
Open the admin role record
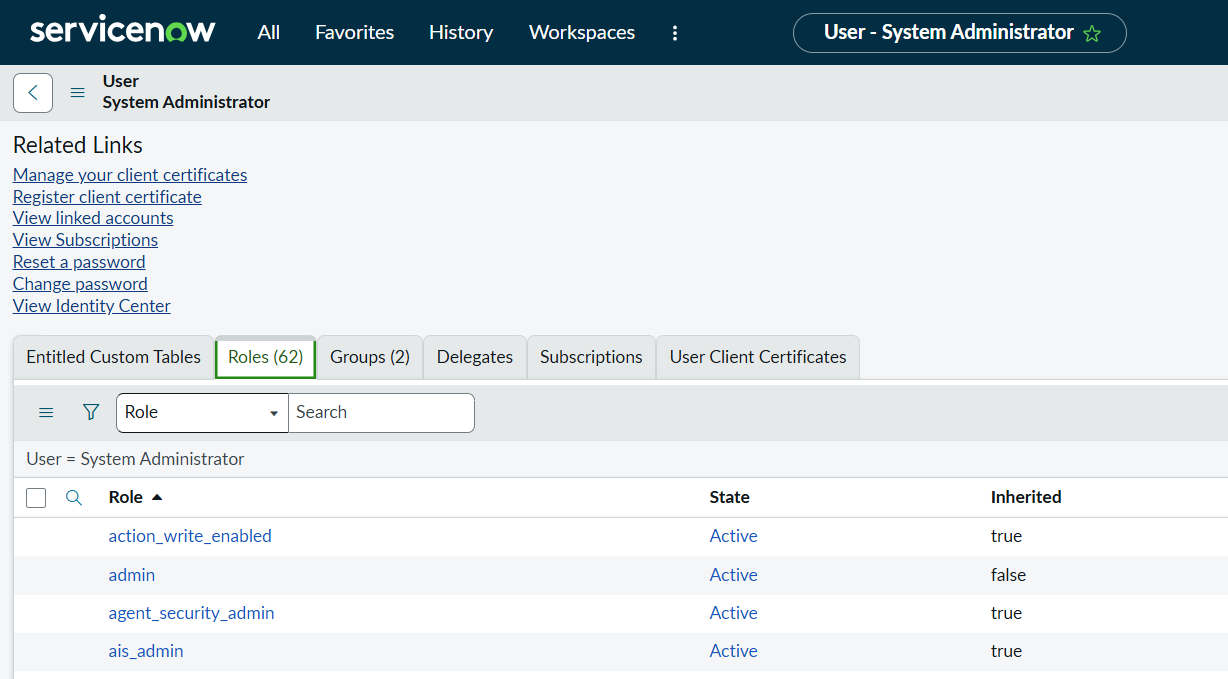(131, 574)
